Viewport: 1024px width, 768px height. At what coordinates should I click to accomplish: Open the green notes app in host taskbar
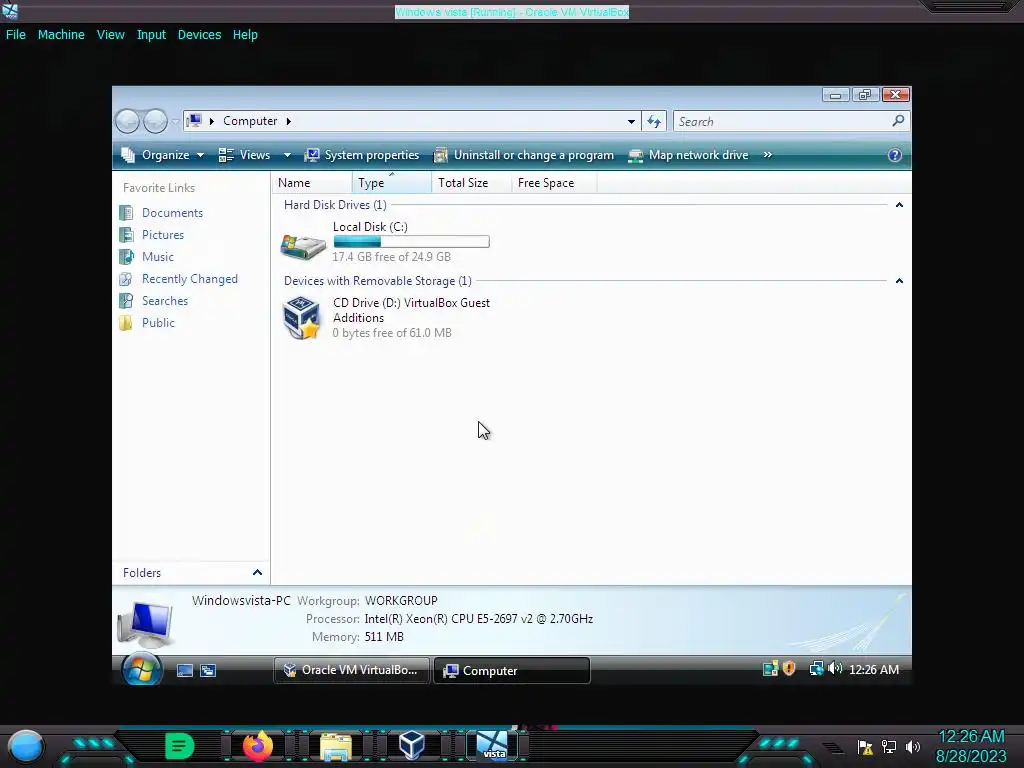coord(180,746)
